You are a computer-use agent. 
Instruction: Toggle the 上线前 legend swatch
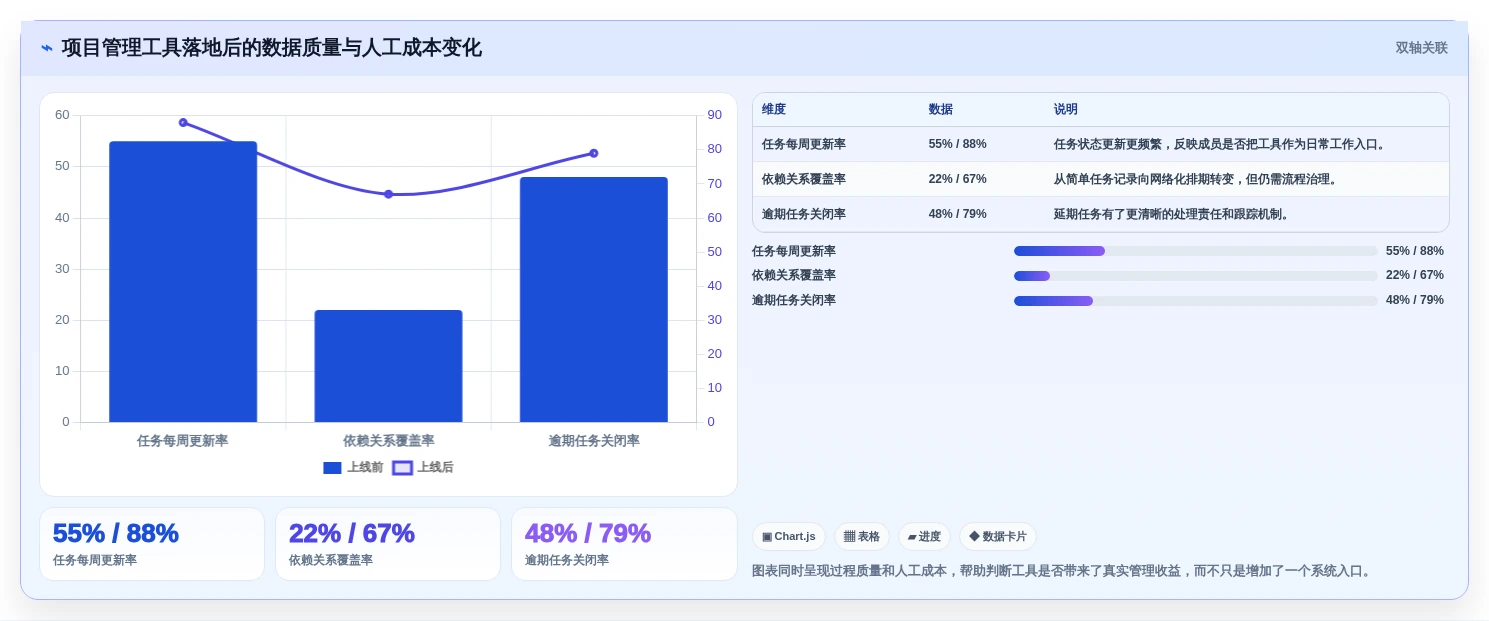[332, 467]
